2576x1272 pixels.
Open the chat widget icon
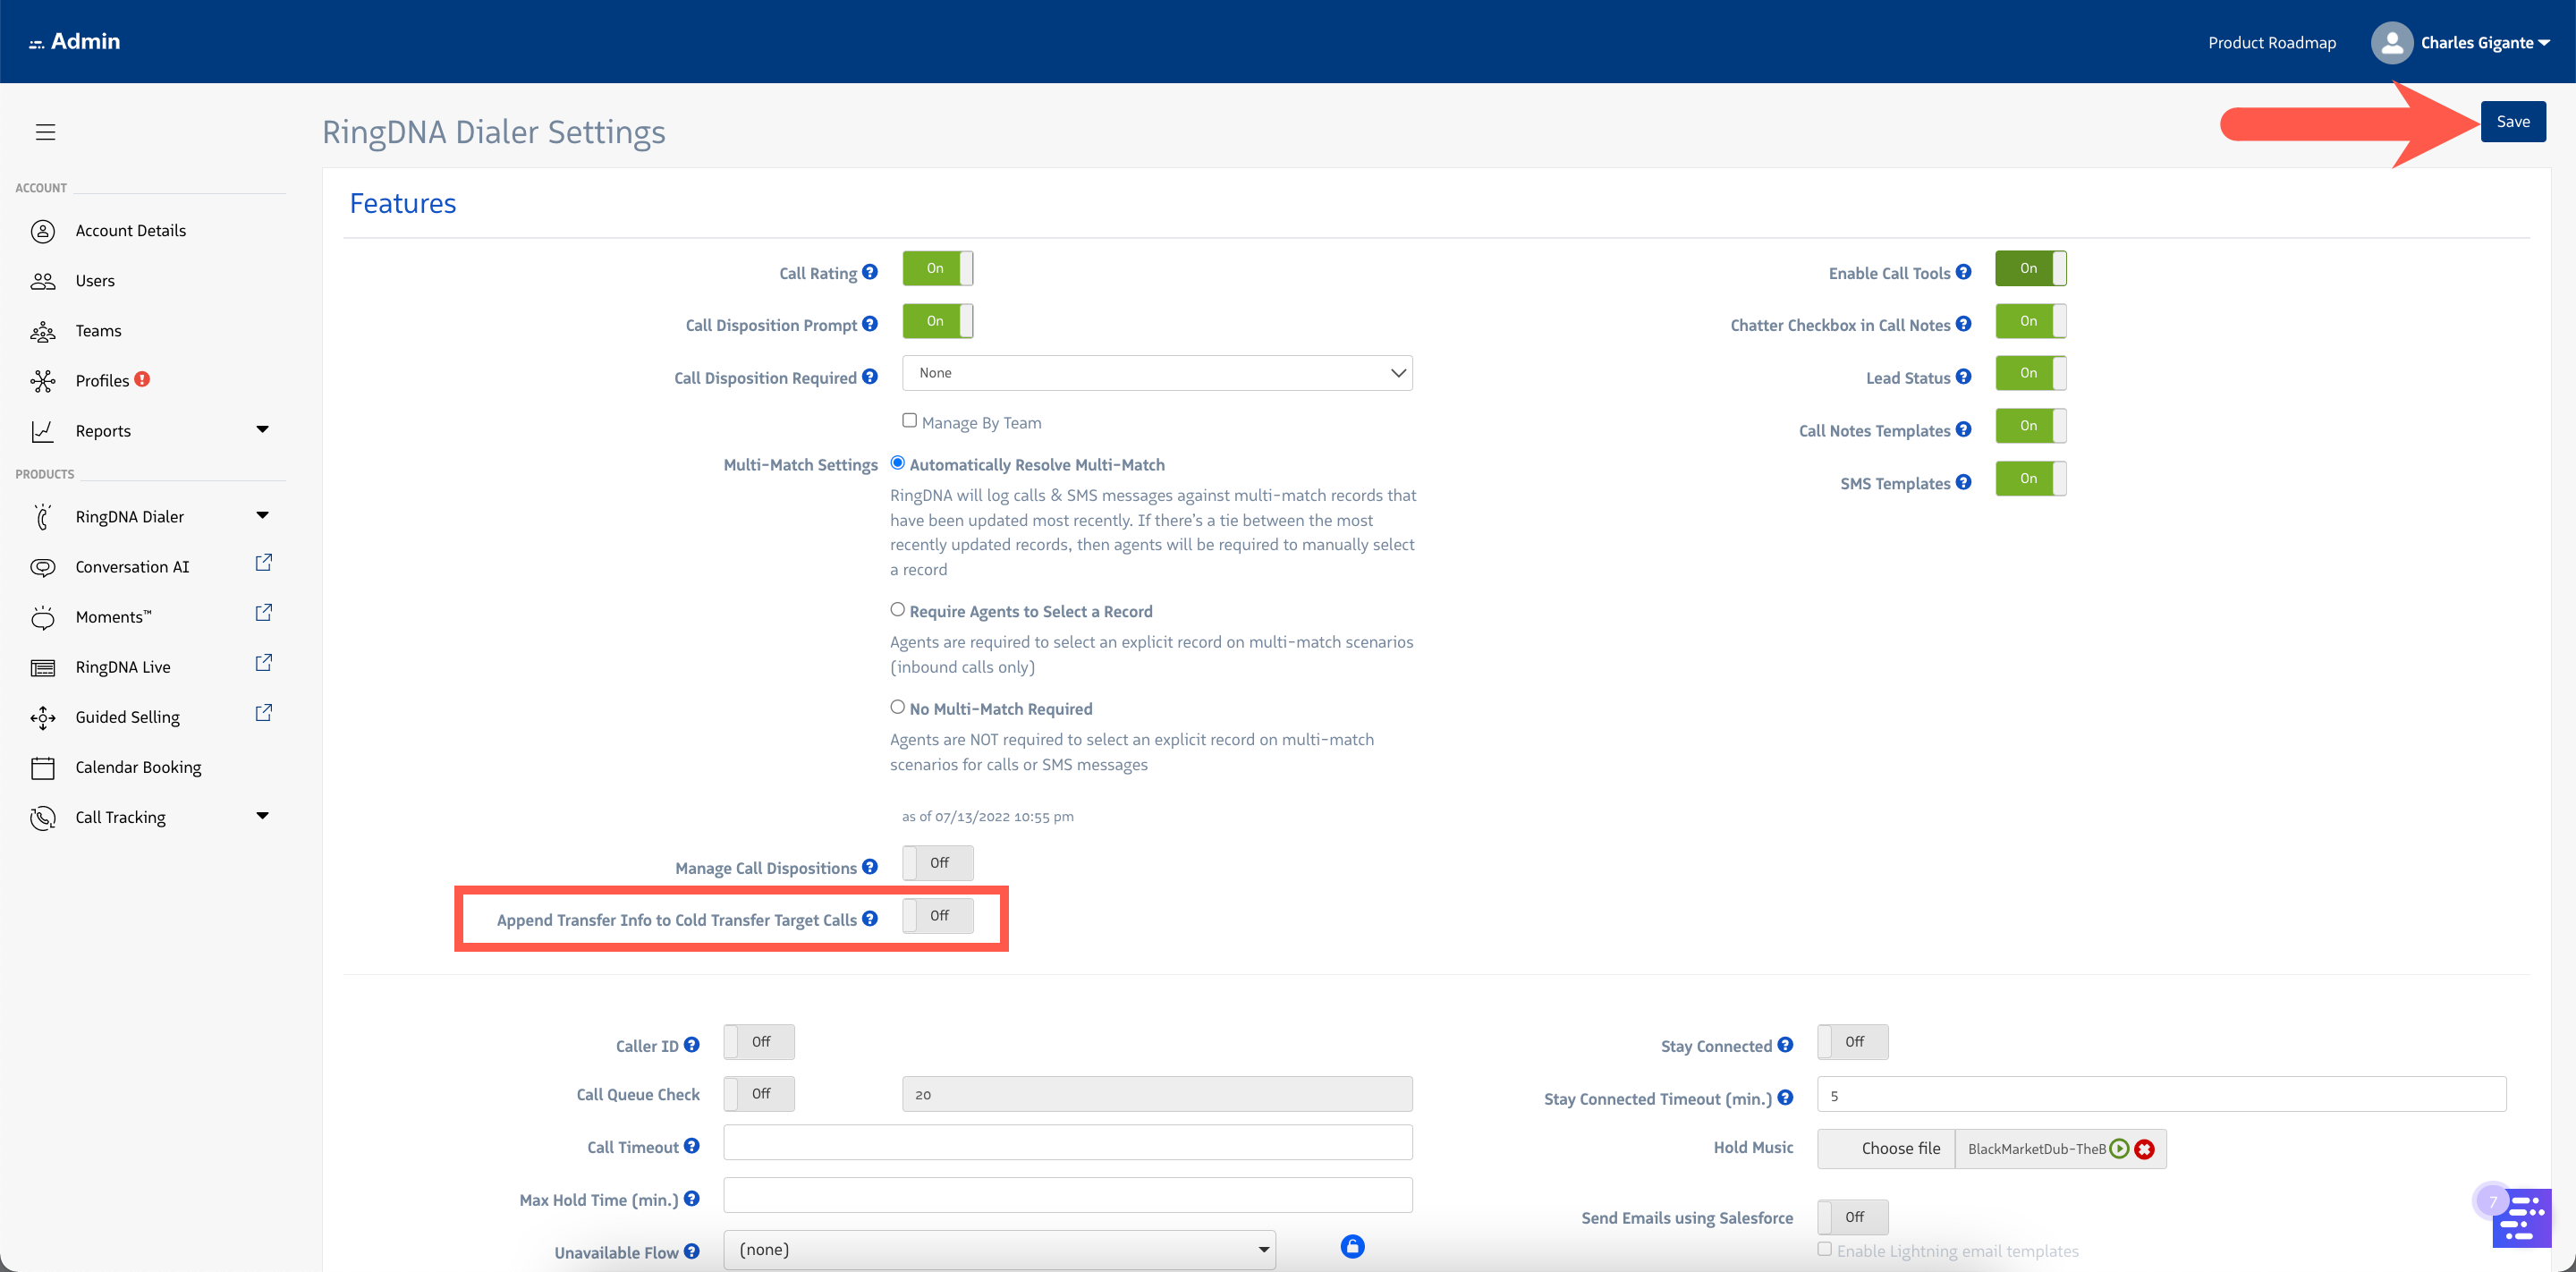tap(2521, 1218)
